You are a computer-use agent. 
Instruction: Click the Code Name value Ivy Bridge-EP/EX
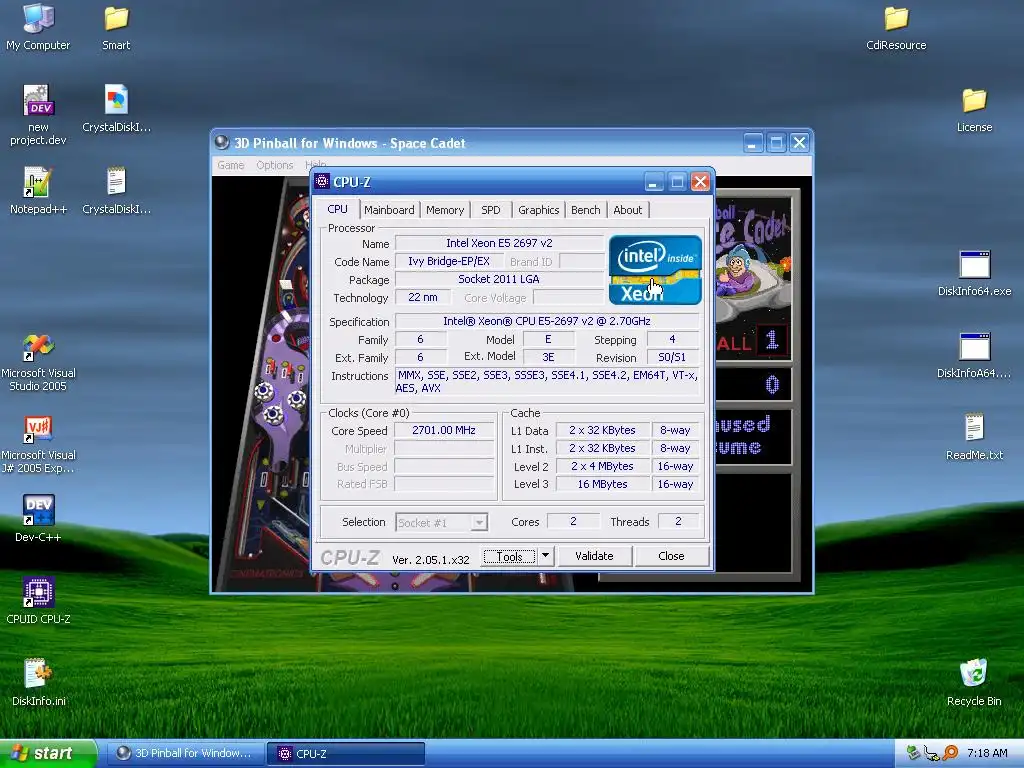(449, 261)
